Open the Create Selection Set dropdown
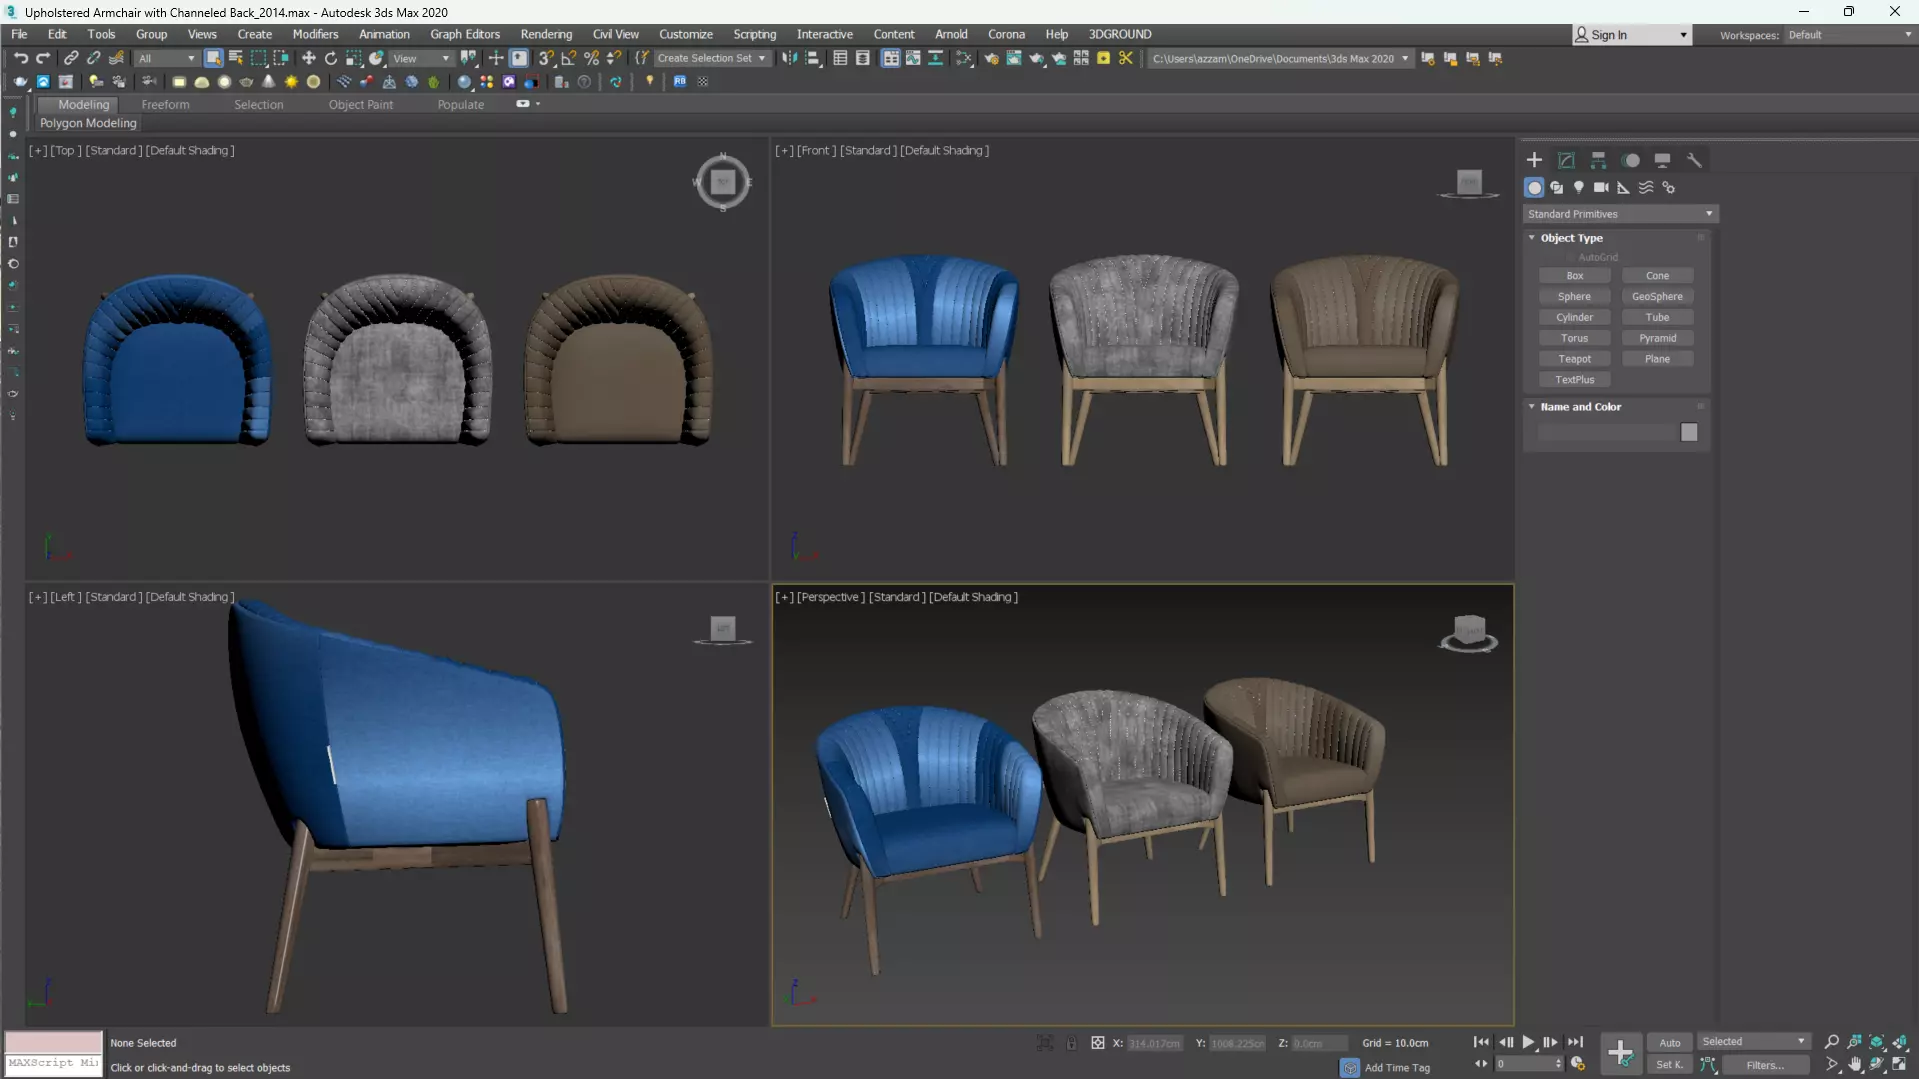Viewport: 1919px width, 1079px height. click(712, 58)
